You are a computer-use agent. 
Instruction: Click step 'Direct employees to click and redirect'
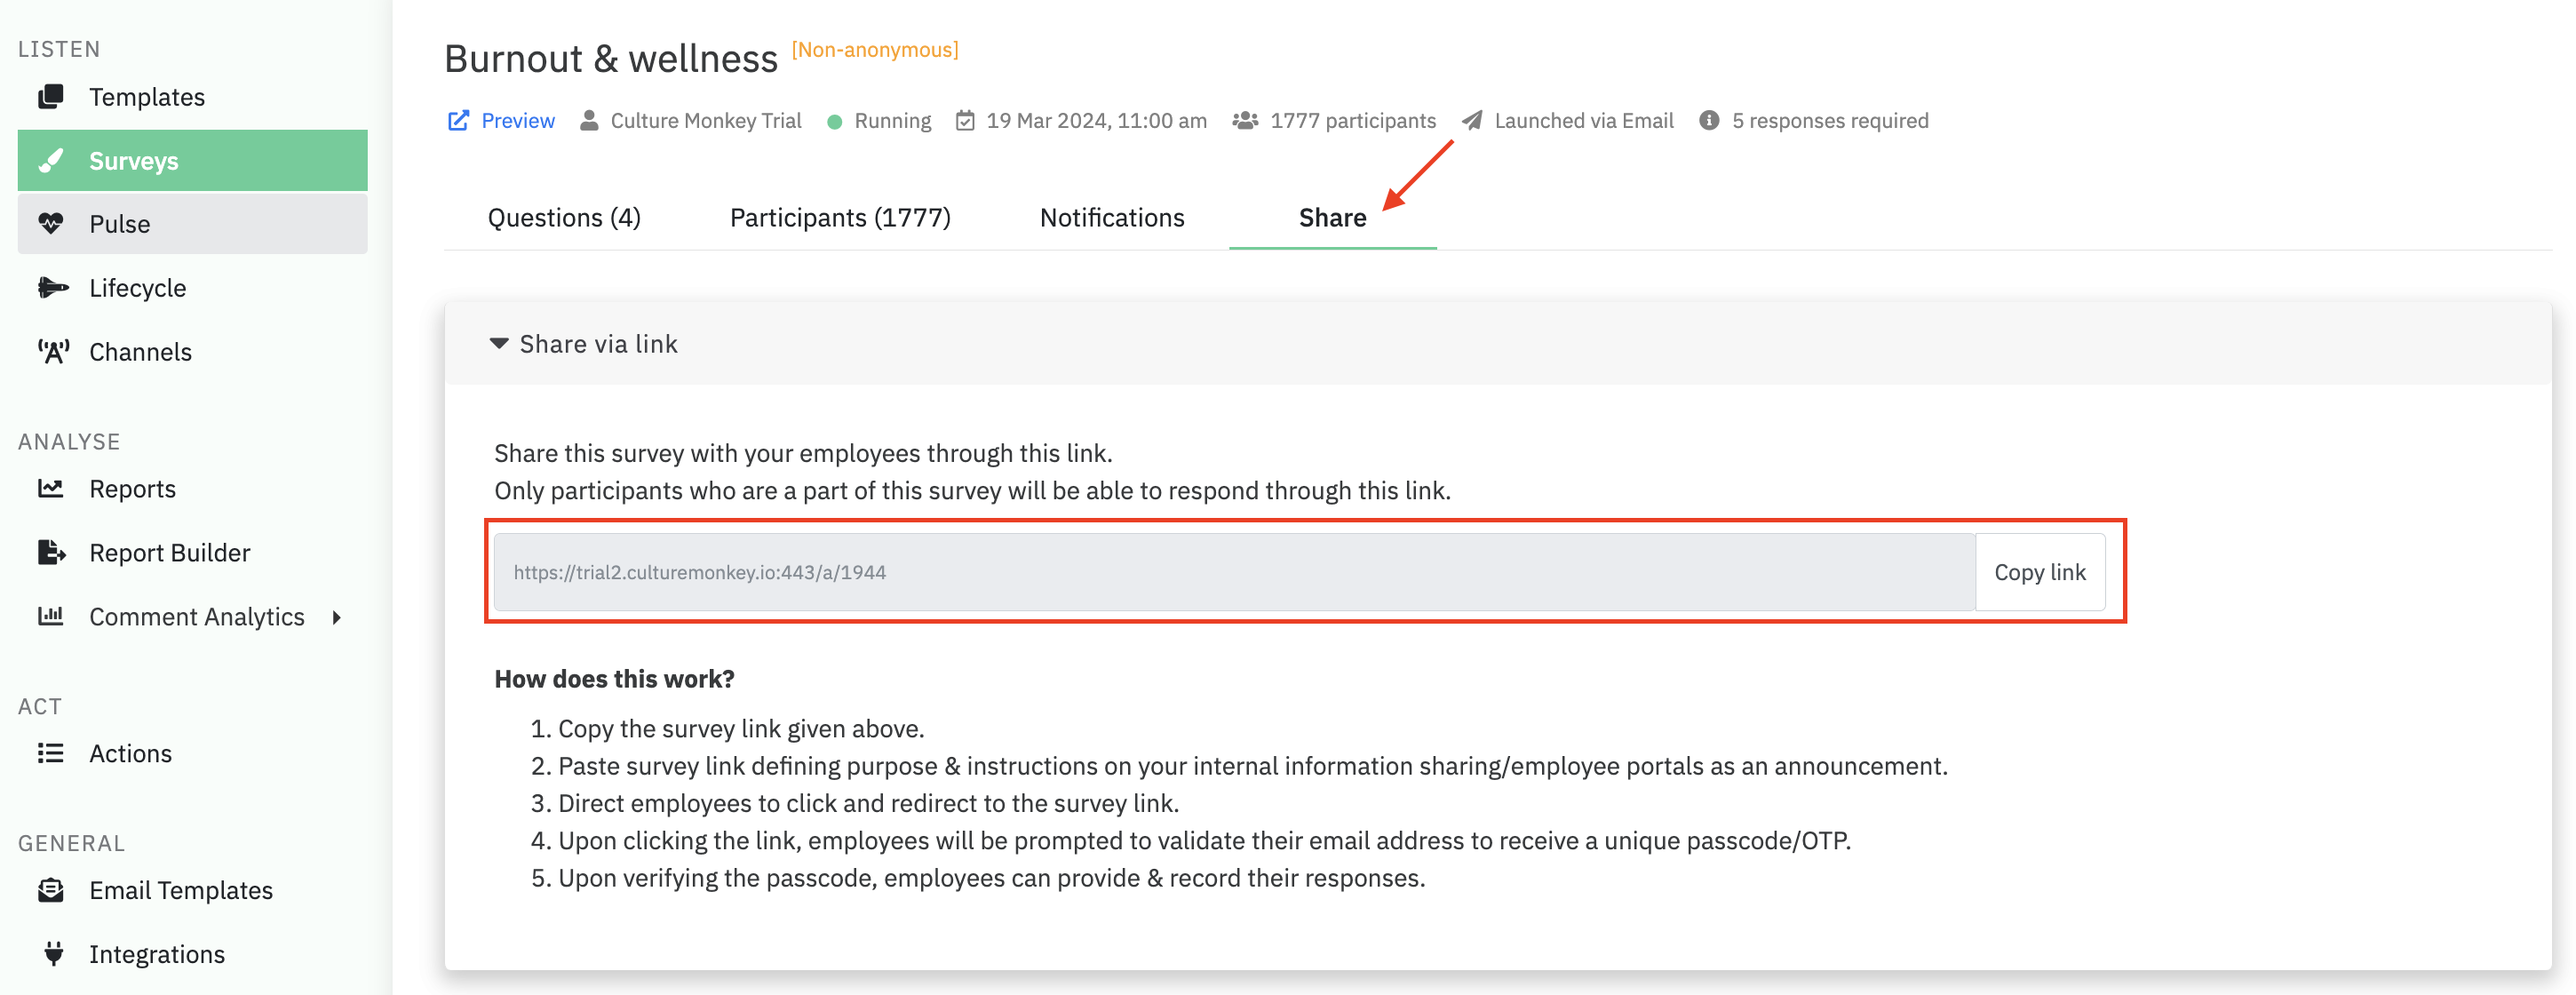[868, 803]
